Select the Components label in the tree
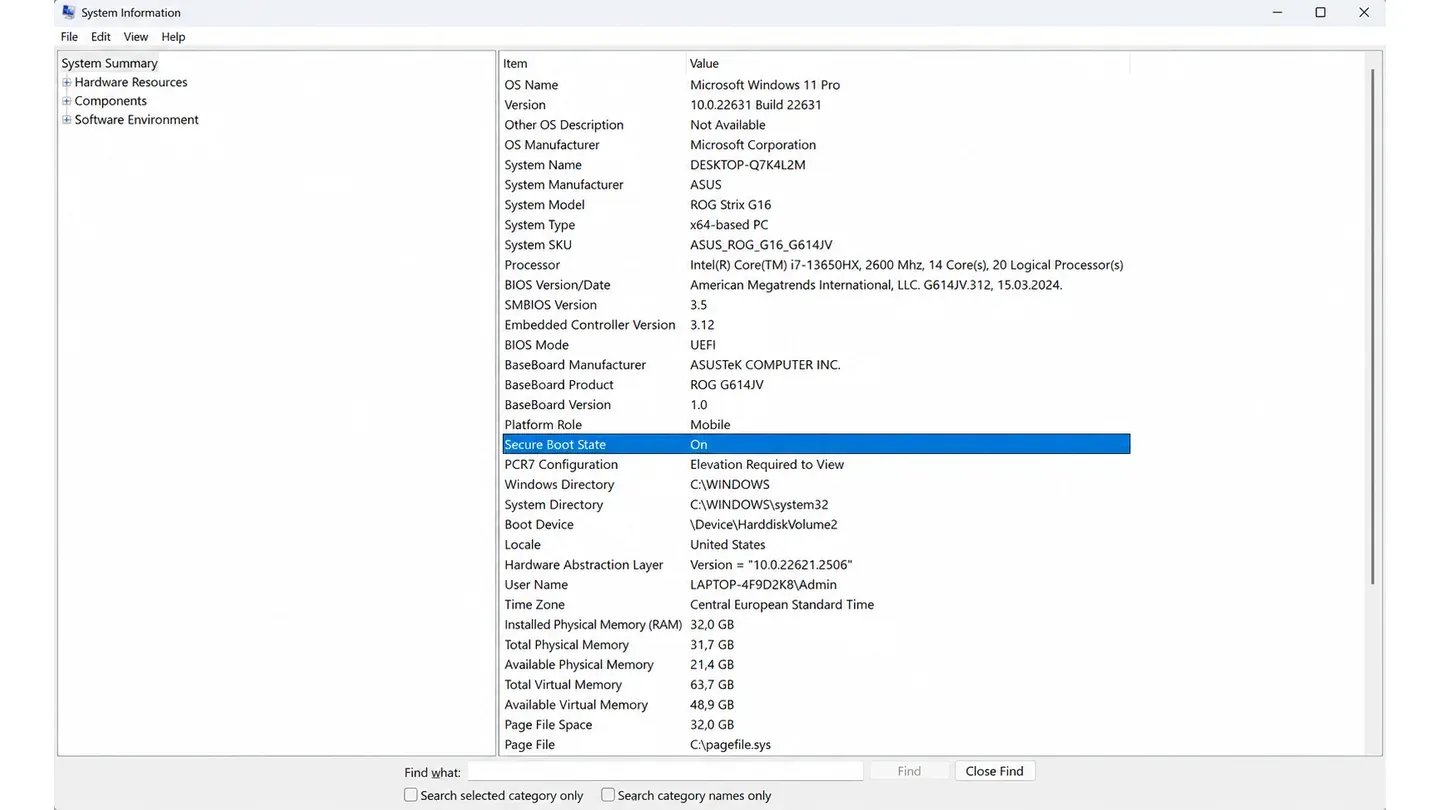The height and width of the screenshot is (810, 1440). click(111, 101)
